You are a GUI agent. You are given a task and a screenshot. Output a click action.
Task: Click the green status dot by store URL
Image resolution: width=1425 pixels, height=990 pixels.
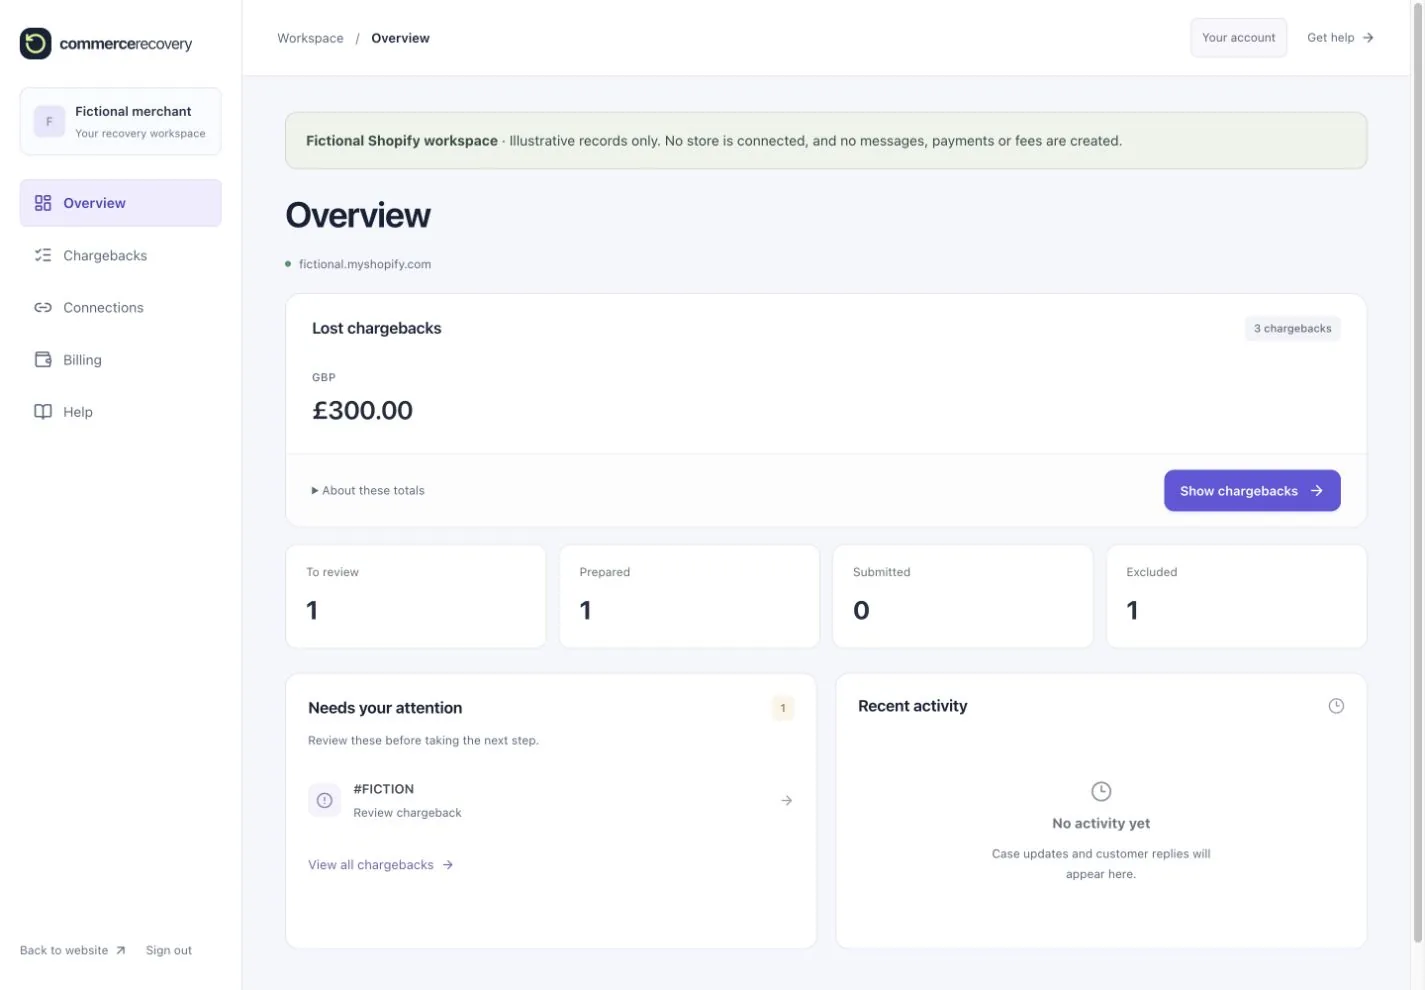pos(288,264)
